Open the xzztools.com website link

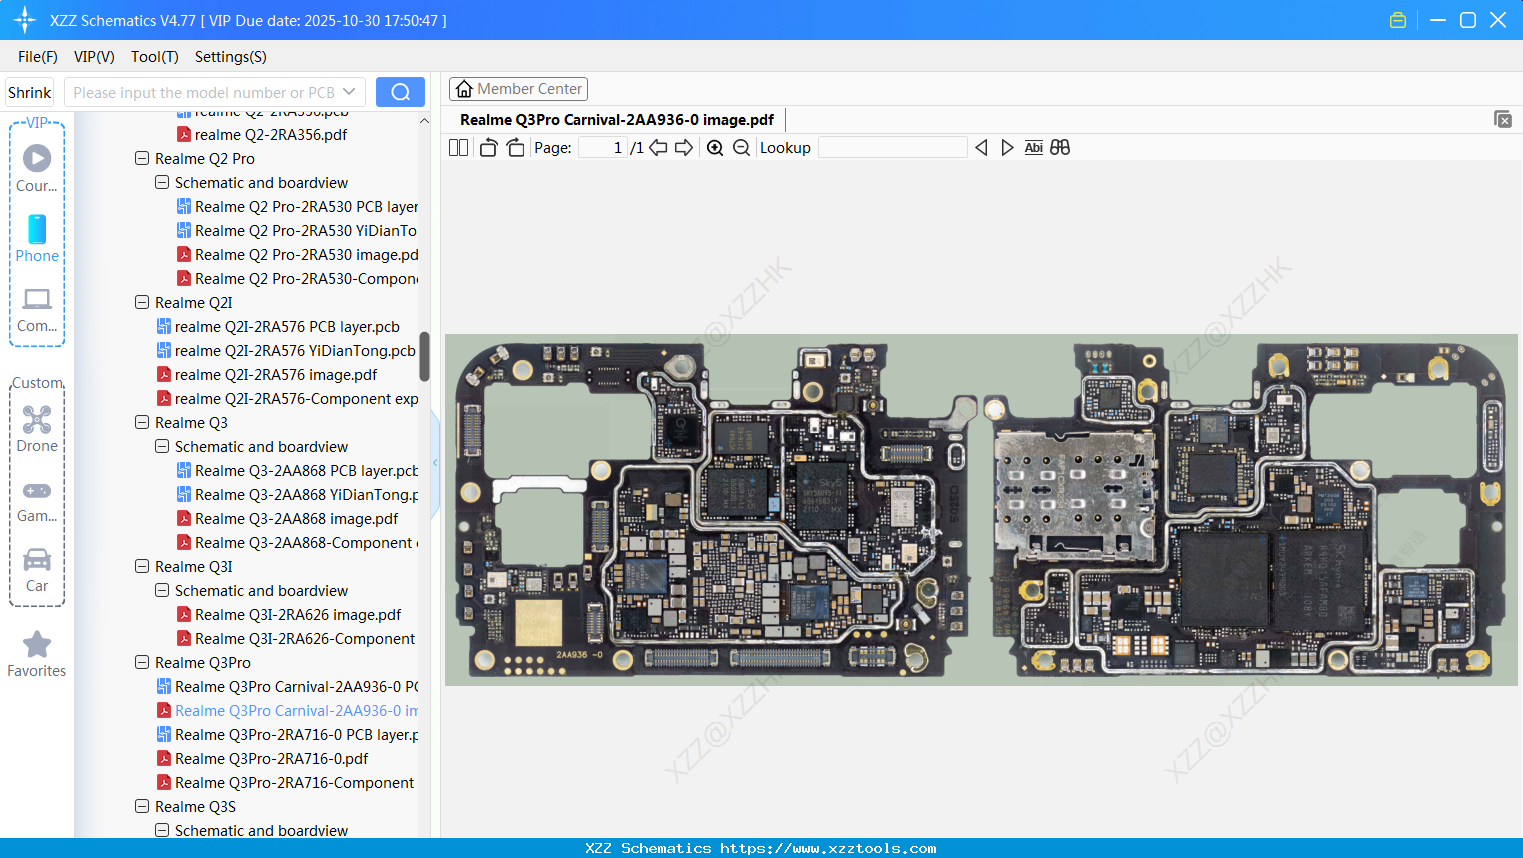[x=828, y=848]
